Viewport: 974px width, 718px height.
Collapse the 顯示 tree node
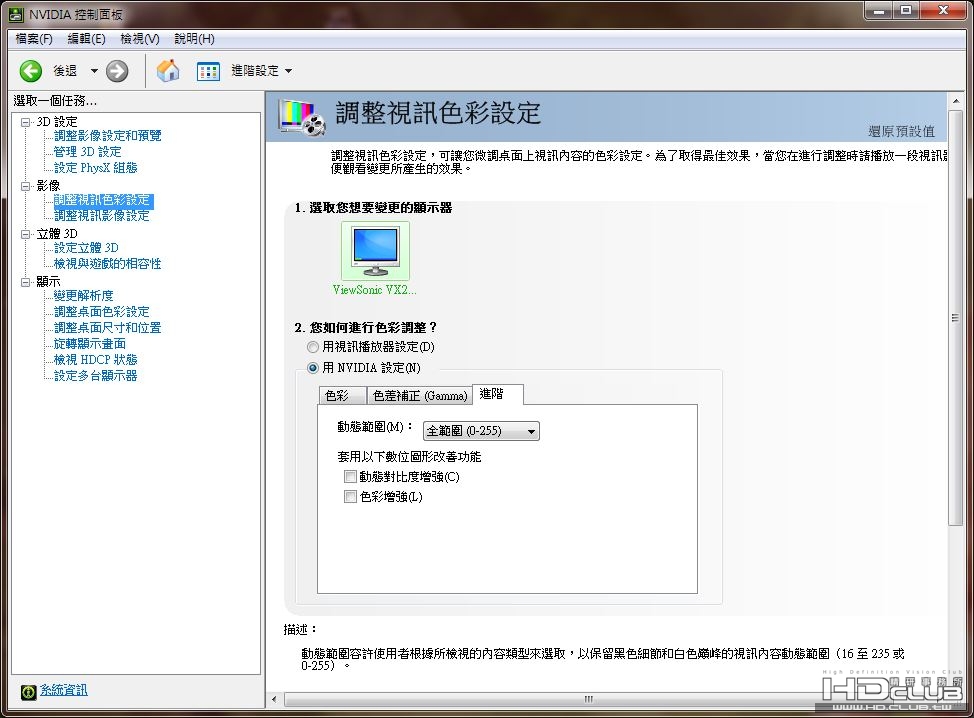25,282
